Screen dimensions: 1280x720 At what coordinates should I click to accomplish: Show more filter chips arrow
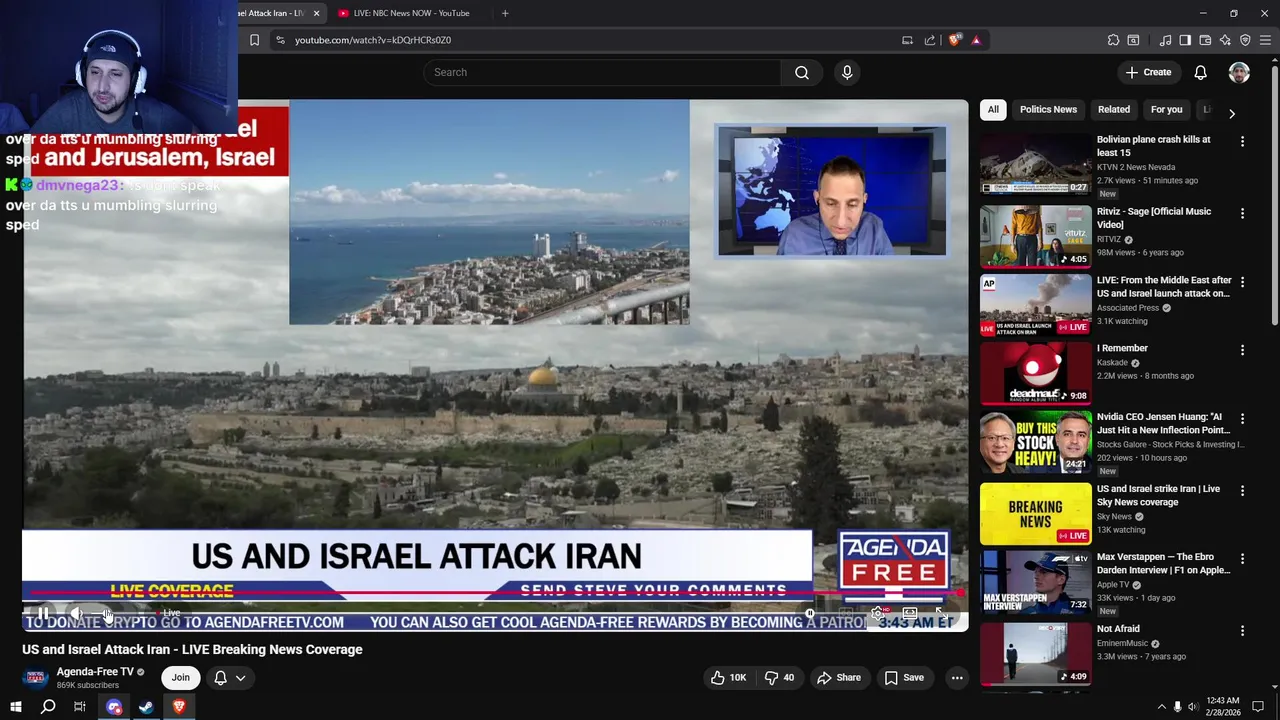[1232, 113]
